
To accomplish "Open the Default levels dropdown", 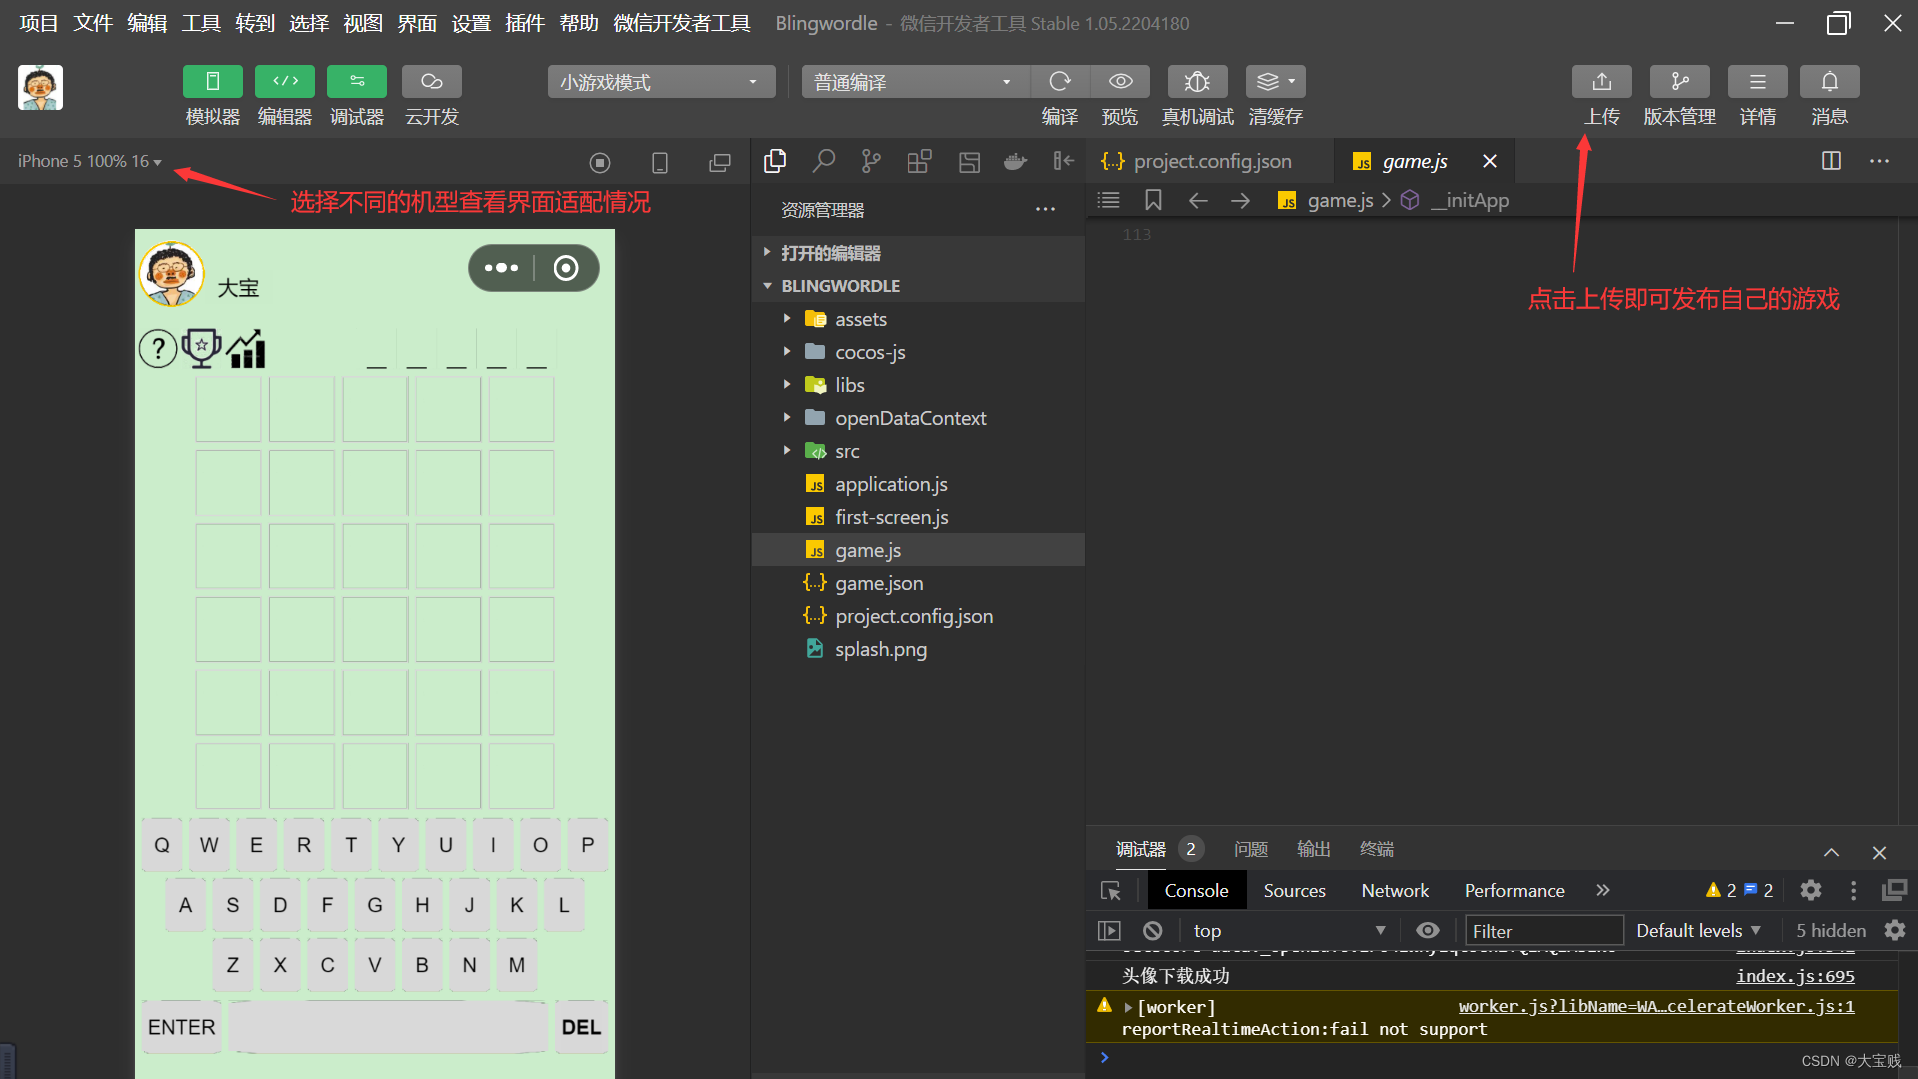I will 1697,930.
